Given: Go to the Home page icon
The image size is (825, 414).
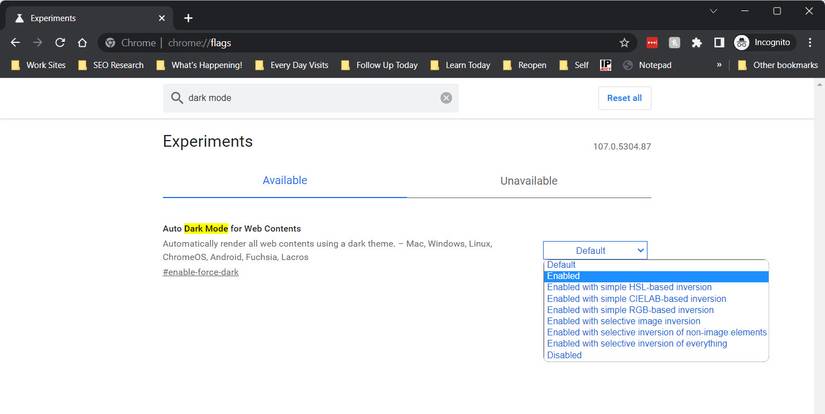Looking at the screenshot, I should click(x=83, y=43).
